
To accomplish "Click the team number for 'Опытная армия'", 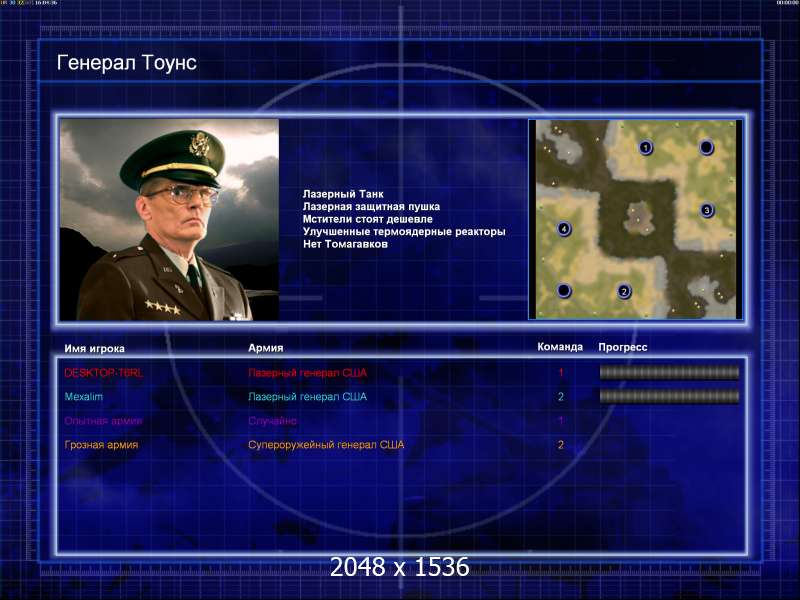I will tap(561, 420).
